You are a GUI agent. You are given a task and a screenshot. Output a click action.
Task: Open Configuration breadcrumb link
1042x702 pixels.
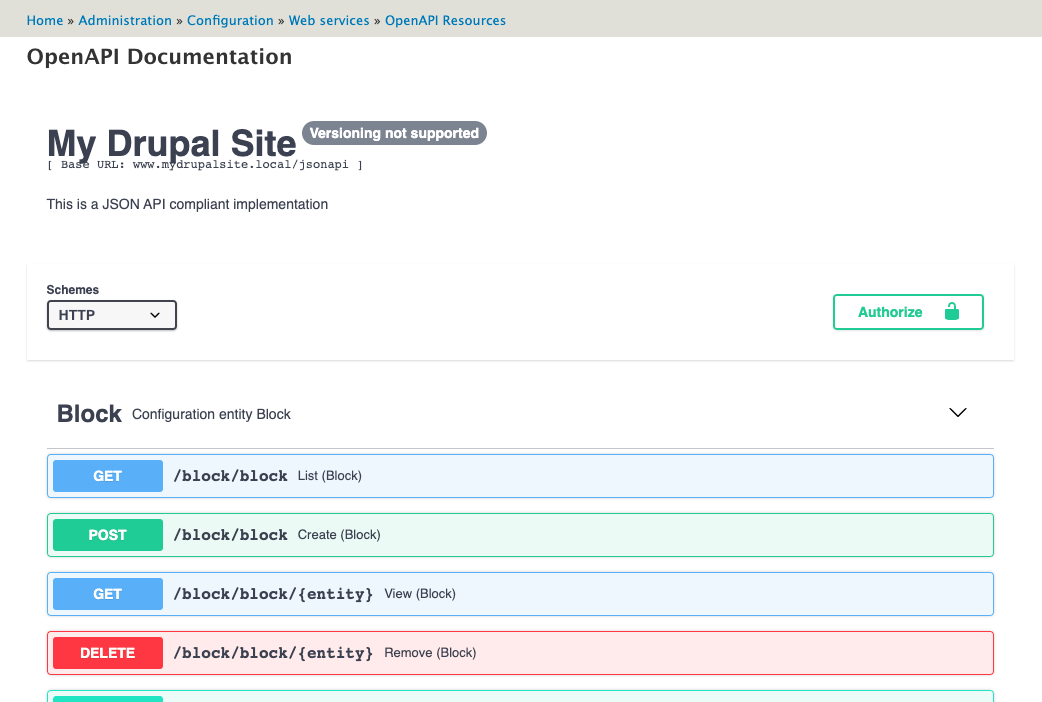230,21
